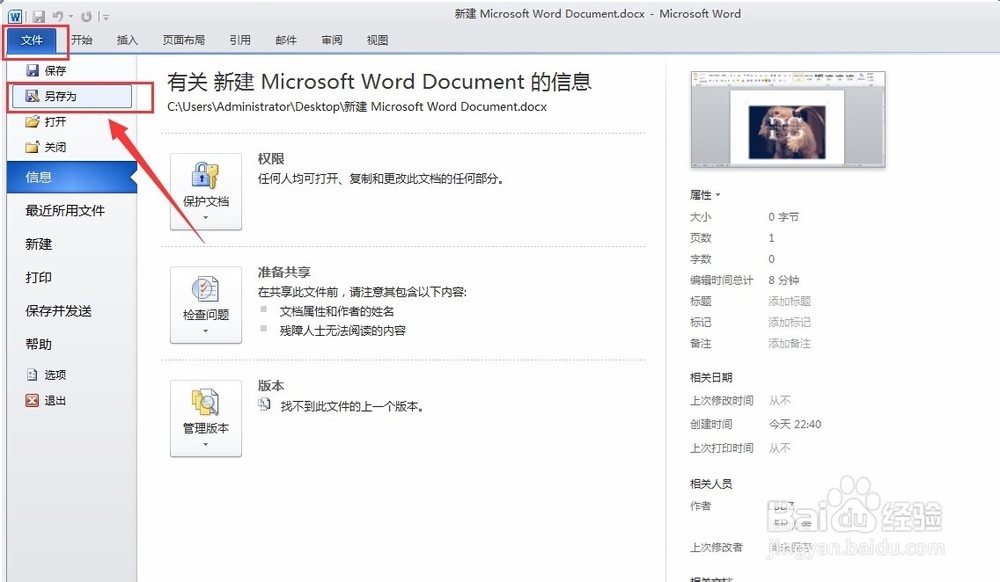The height and width of the screenshot is (582, 1000).
Task: Open 保护文档 (Protect Document) options
Action: pyautogui.click(x=205, y=191)
